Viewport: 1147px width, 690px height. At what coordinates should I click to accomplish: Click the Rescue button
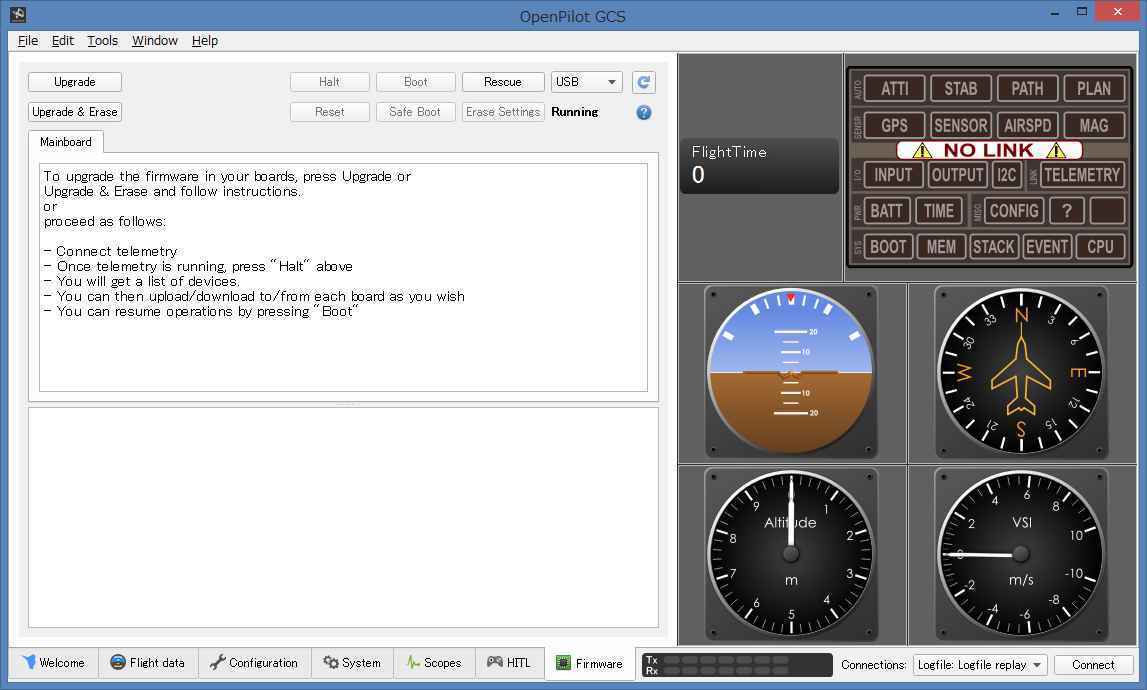[x=502, y=82]
